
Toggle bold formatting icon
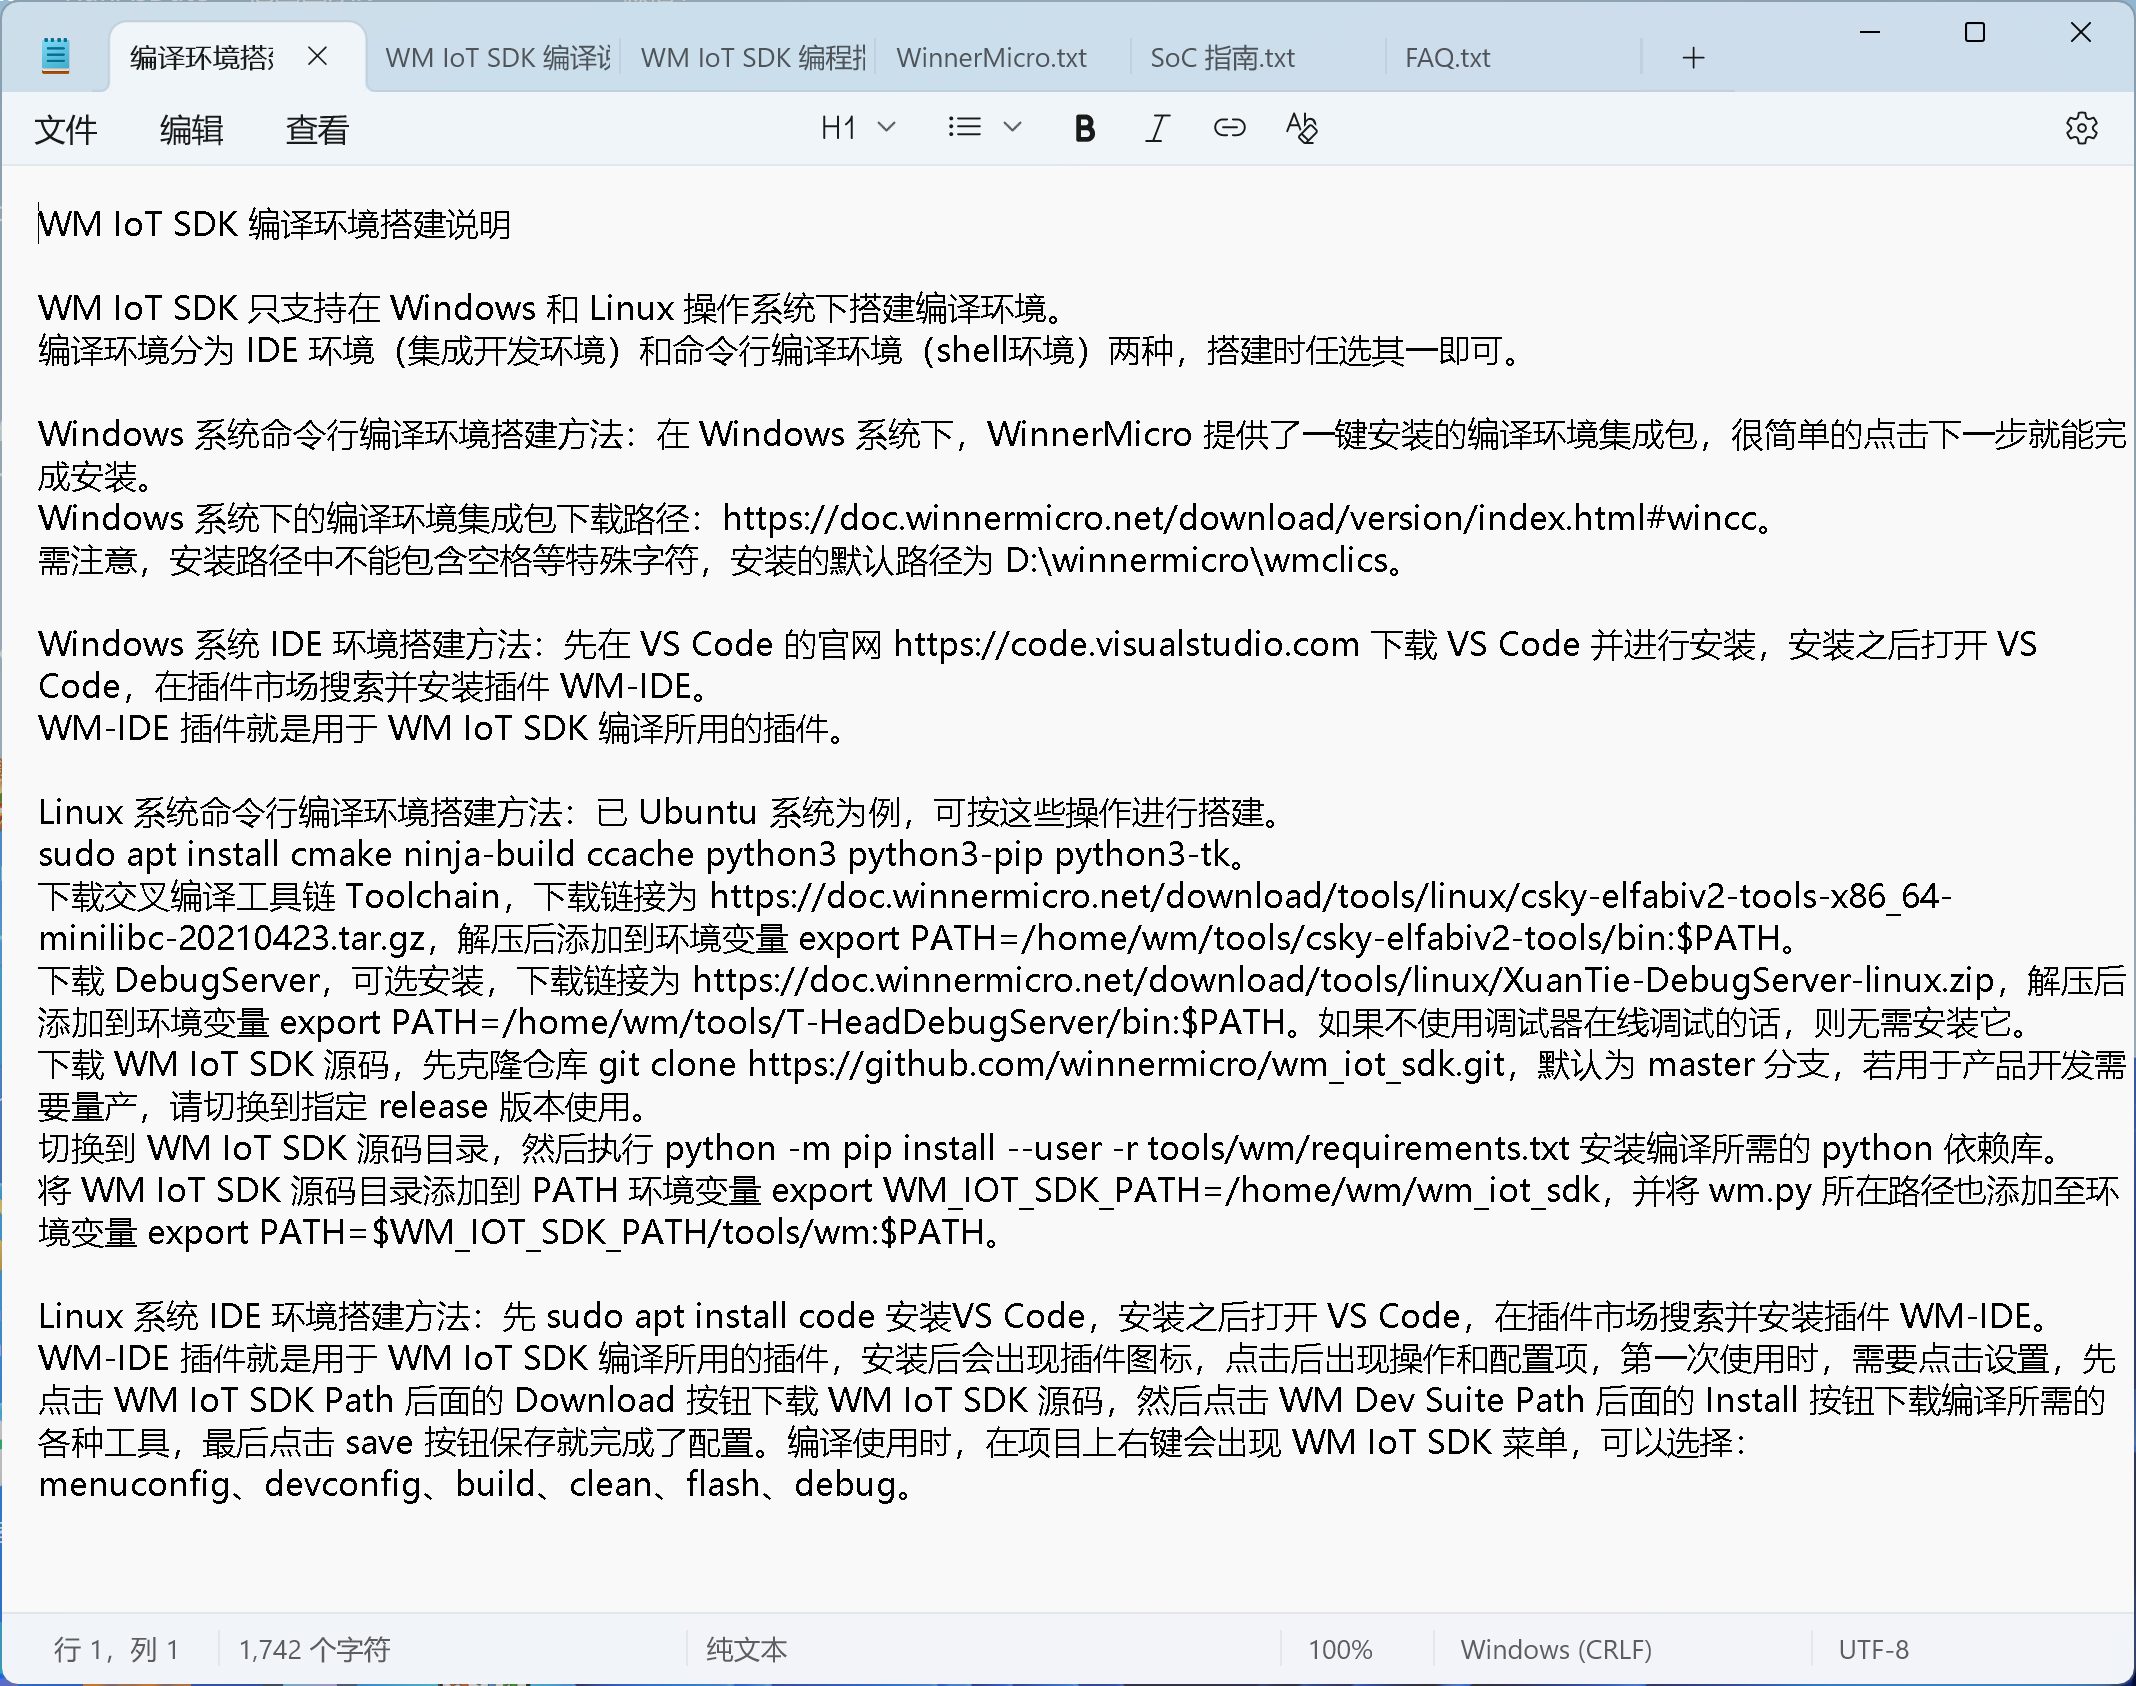tap(1084, 128)
